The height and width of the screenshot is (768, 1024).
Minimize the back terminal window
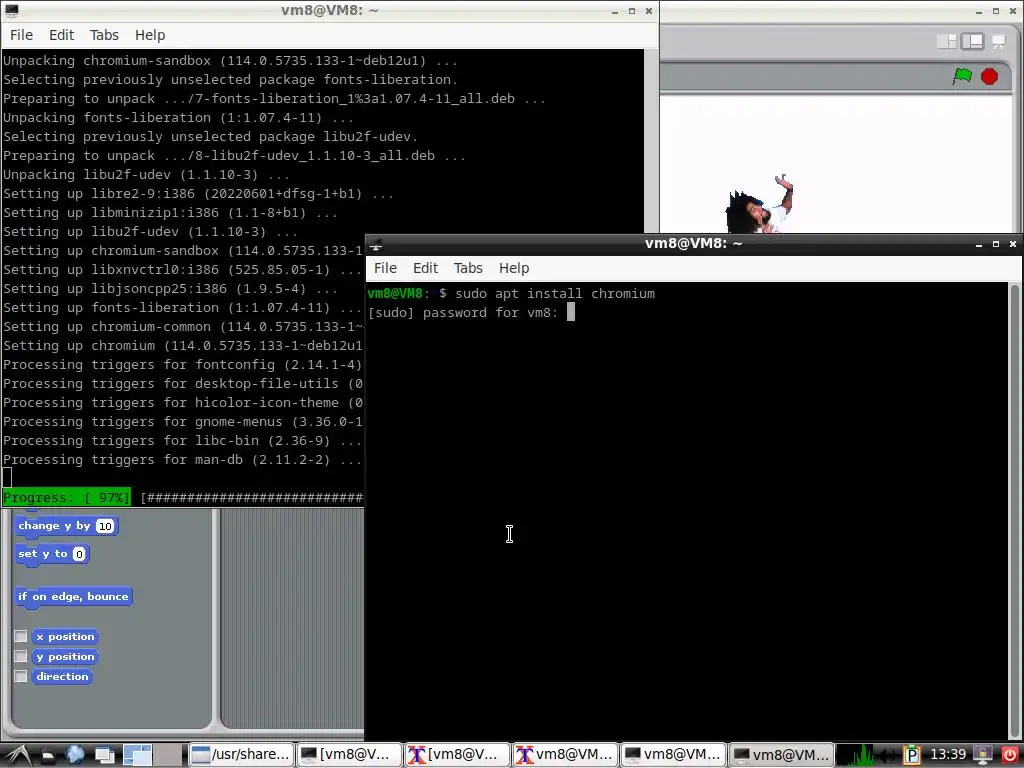[615, 11]
